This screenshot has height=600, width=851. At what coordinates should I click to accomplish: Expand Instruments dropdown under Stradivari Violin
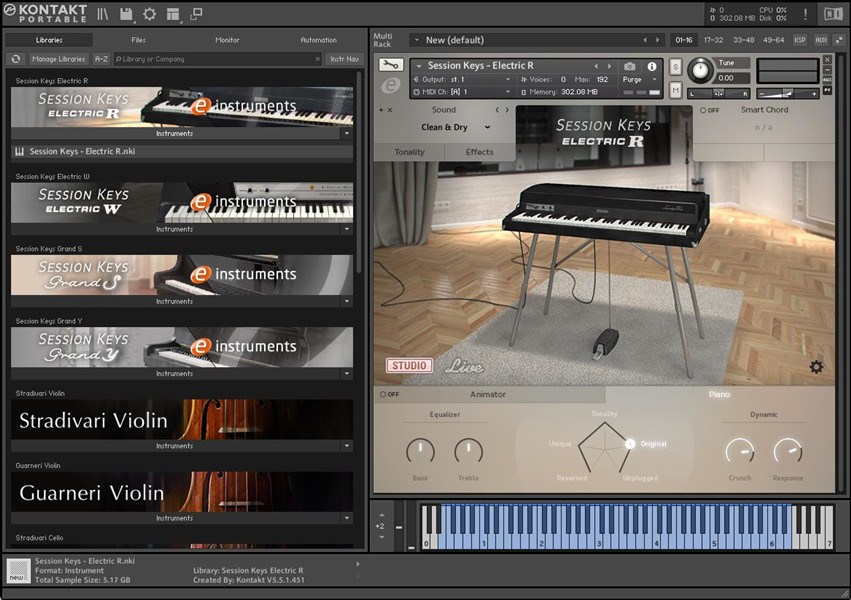click(347, 446)
